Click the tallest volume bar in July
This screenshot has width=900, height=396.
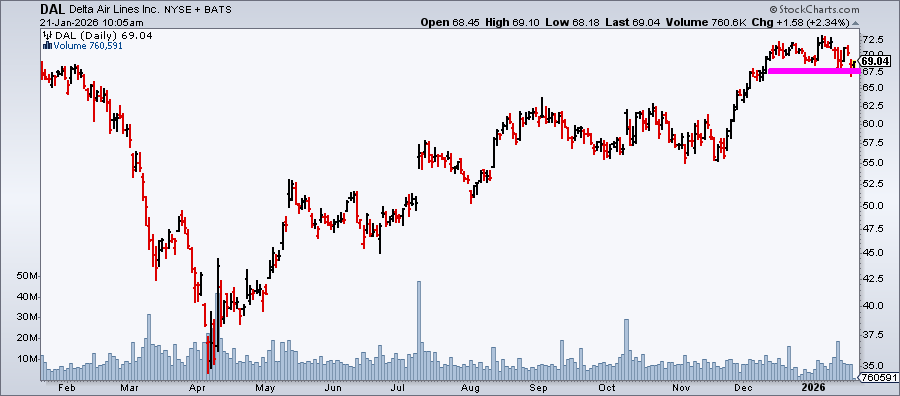(419, 331)
